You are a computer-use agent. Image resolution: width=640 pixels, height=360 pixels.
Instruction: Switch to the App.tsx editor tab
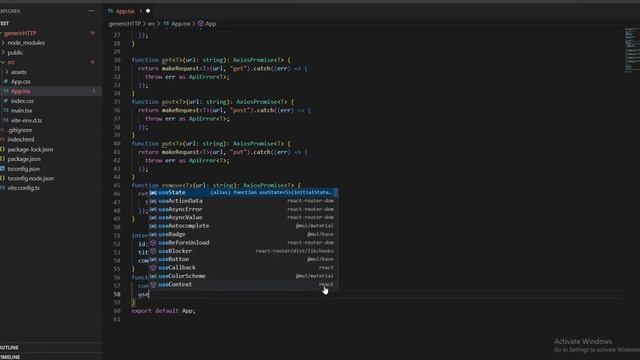tap(125, 11)
